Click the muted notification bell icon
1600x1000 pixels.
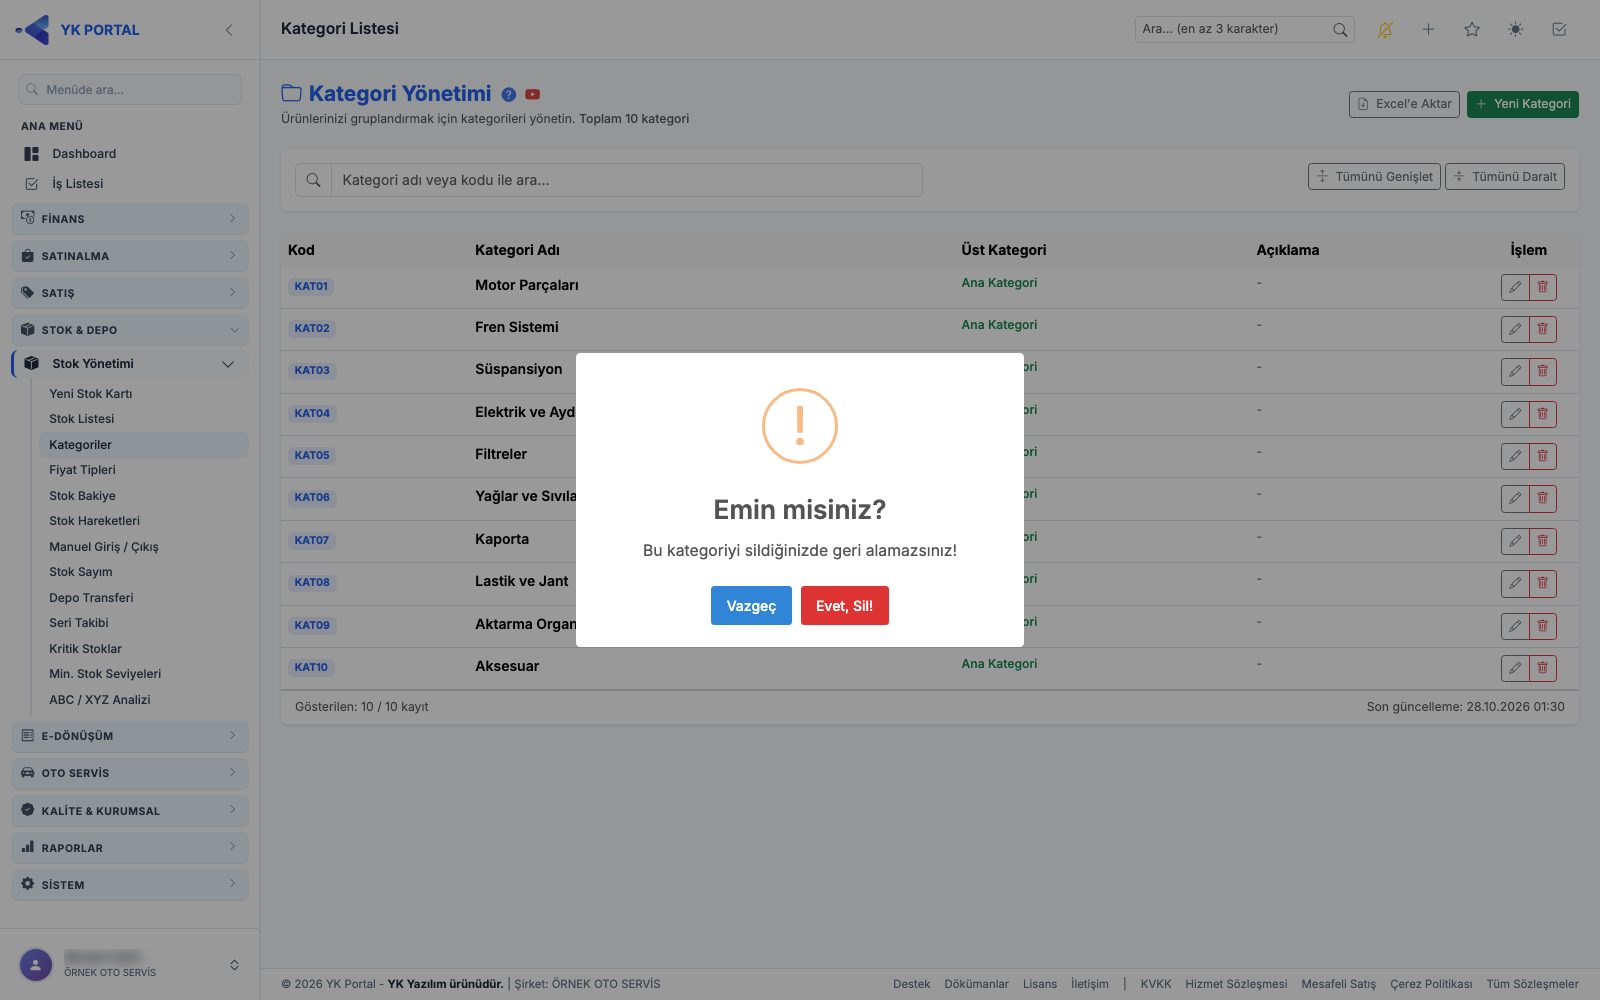tap(1385, 30)
